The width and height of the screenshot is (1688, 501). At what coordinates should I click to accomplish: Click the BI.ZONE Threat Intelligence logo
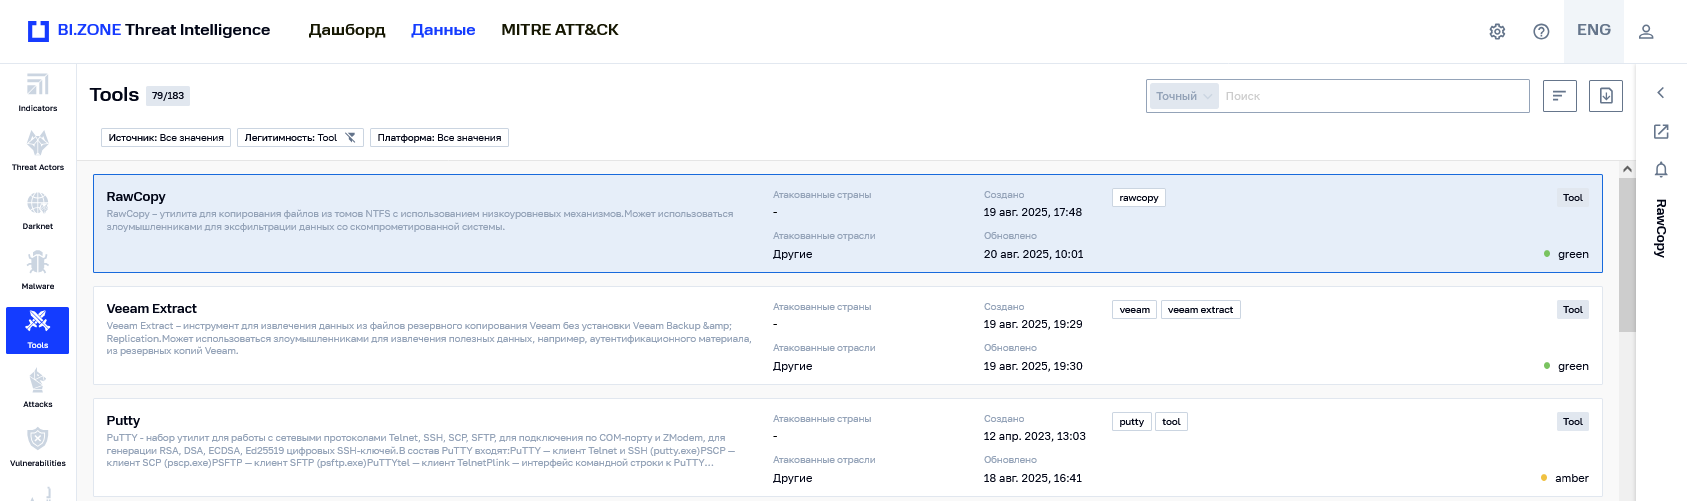click(x=149, y=30)
